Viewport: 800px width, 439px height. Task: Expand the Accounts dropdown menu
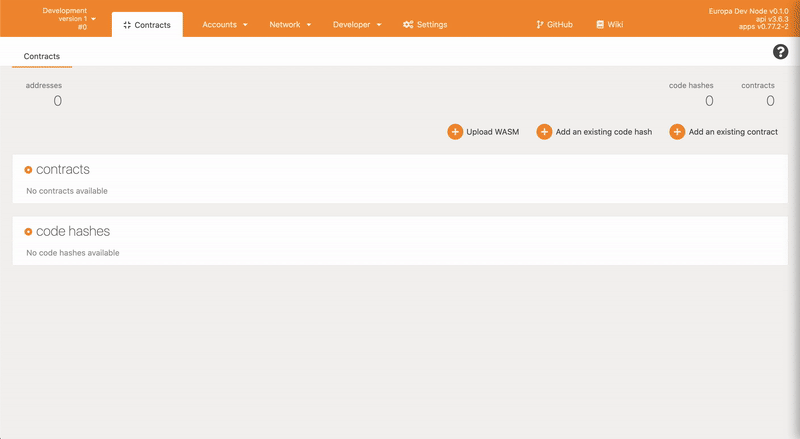tap(225, 24)
